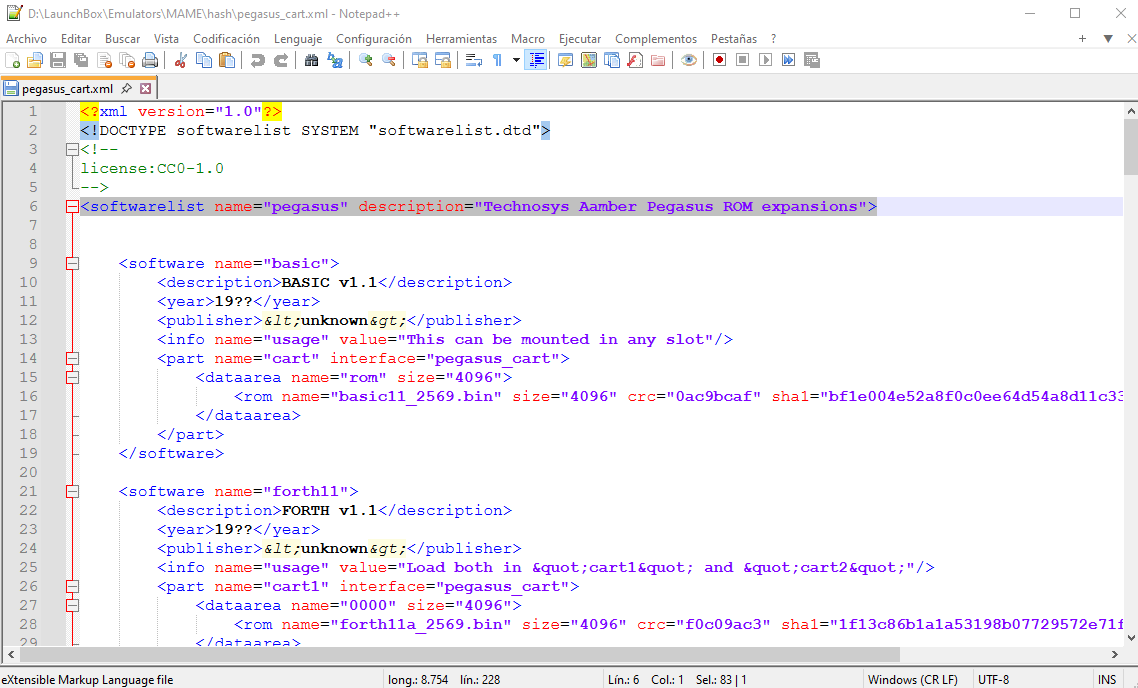Click the vertical scrollbar thumb
The height and width of the screenshot is (688, 1138).
pyautogui.click(x=1131, y=147)
